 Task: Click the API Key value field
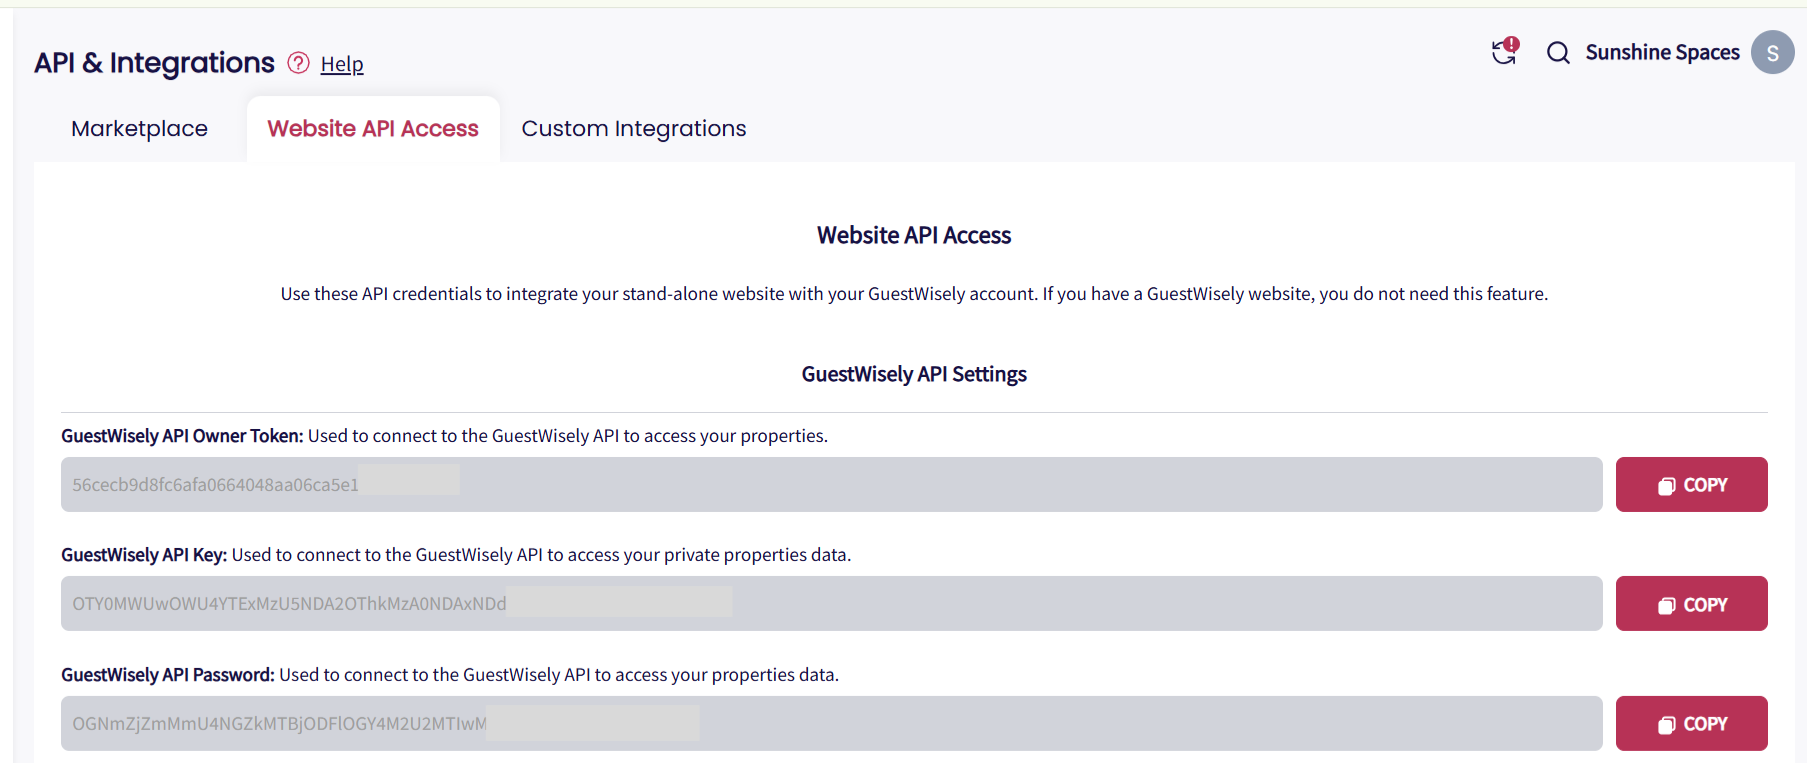pyautogui.click(x=831, y=604)
